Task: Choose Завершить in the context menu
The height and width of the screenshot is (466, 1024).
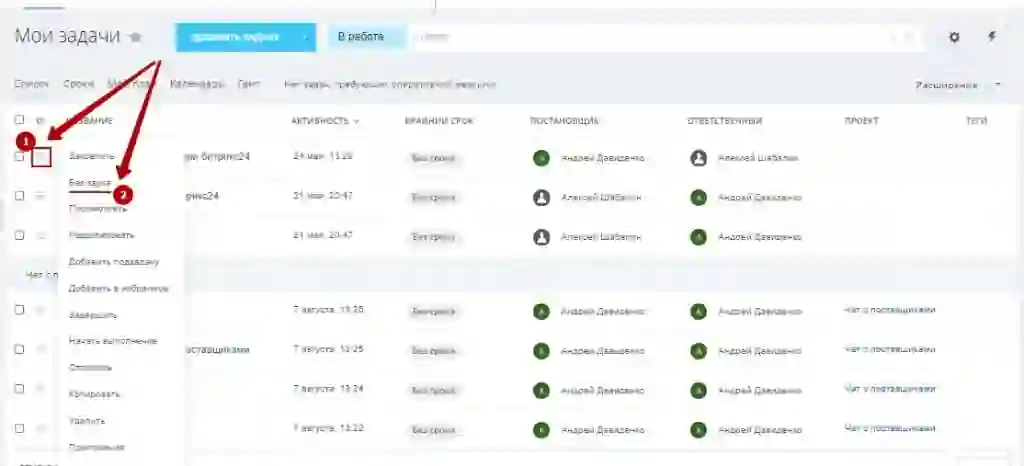Action: 93,315
